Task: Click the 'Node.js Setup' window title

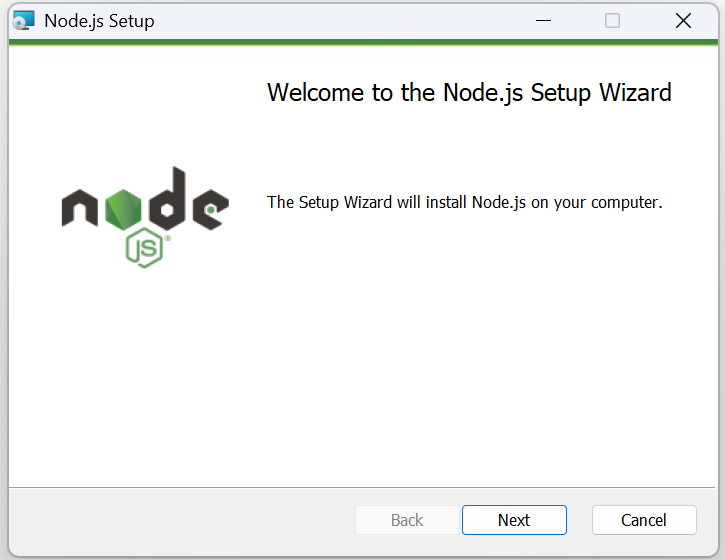Action: tap(99, 21)
